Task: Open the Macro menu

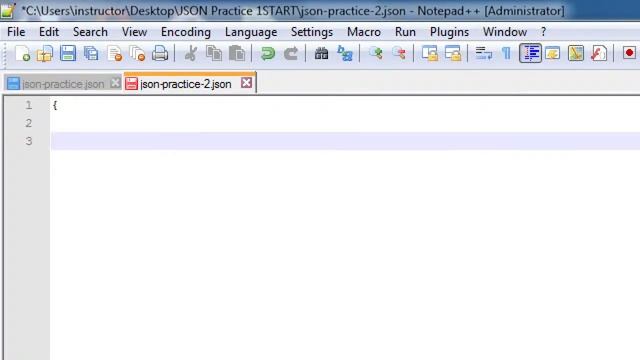Action: click(364, 32)
